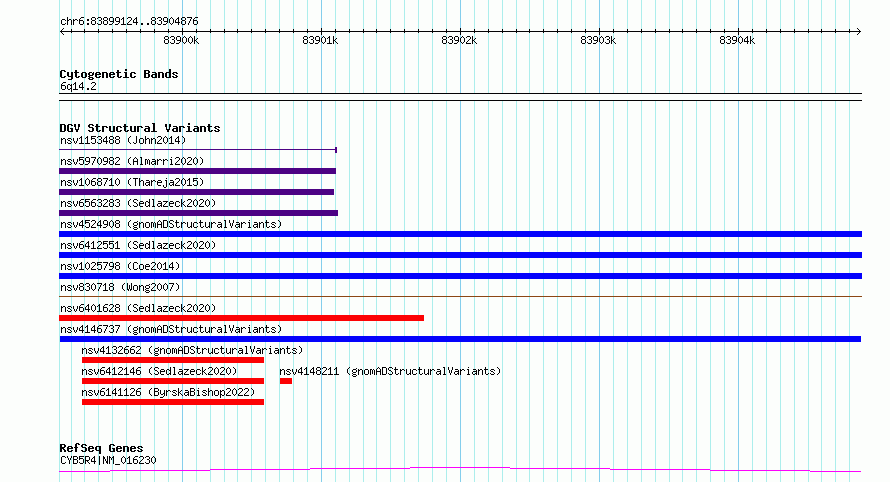Click the 83904k ruler position
The width and height of the screenshot is (890, 482).
click(737, 40)
